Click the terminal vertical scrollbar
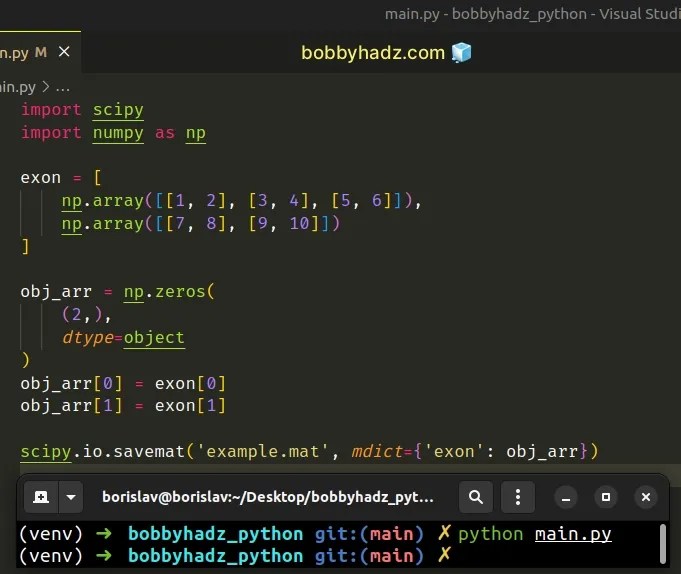 [x=663, y=544]
